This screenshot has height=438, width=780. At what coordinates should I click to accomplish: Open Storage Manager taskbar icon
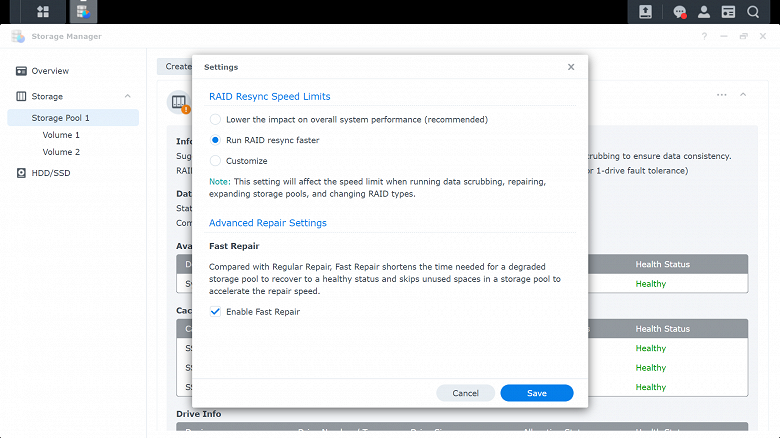pos(83,11)
